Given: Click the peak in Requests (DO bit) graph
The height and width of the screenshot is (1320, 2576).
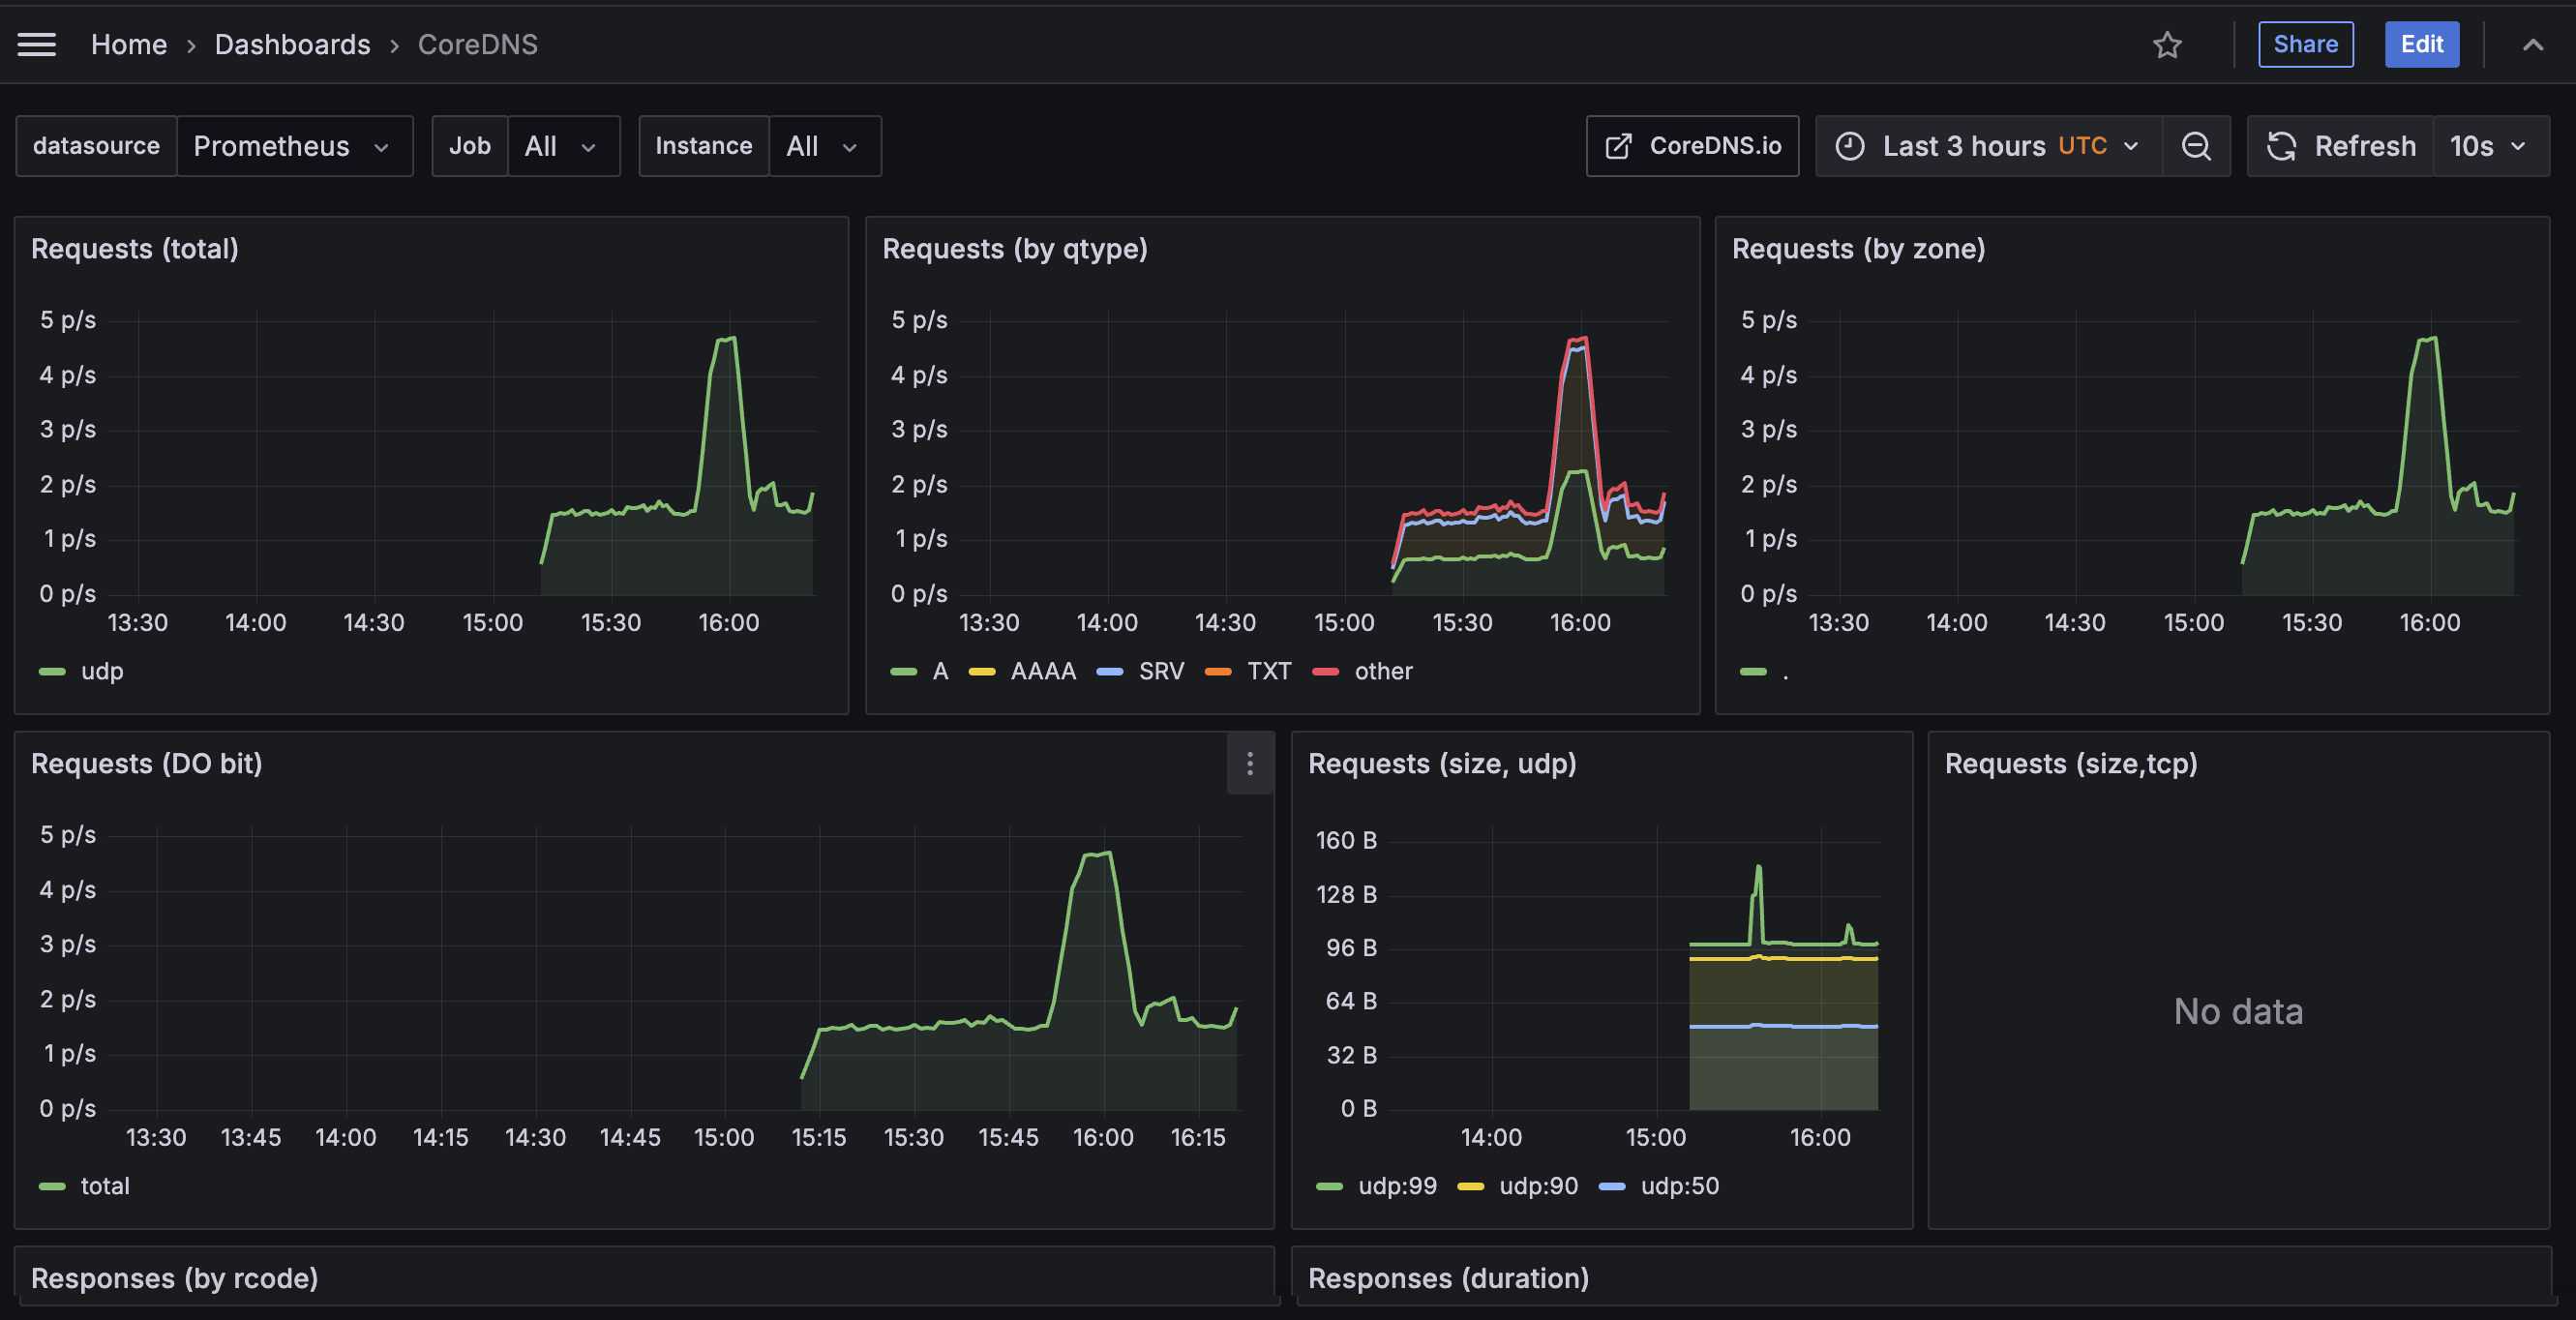Looking at the screenshot, I should point(1098,855).
